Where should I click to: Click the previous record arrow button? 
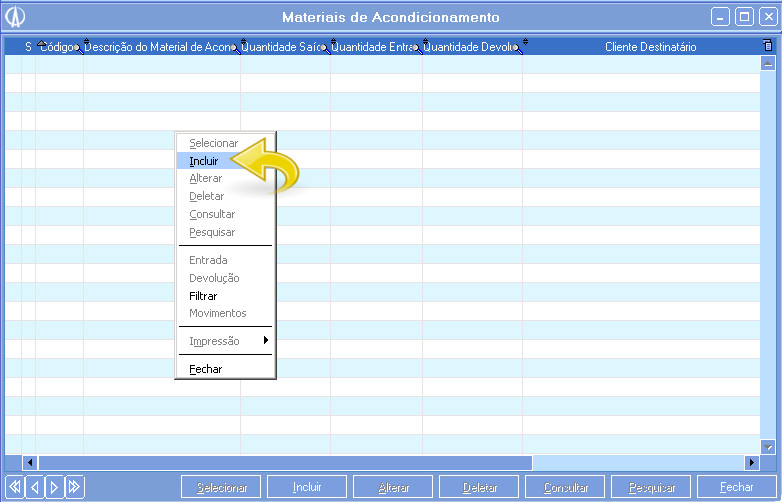coord(35,487)
